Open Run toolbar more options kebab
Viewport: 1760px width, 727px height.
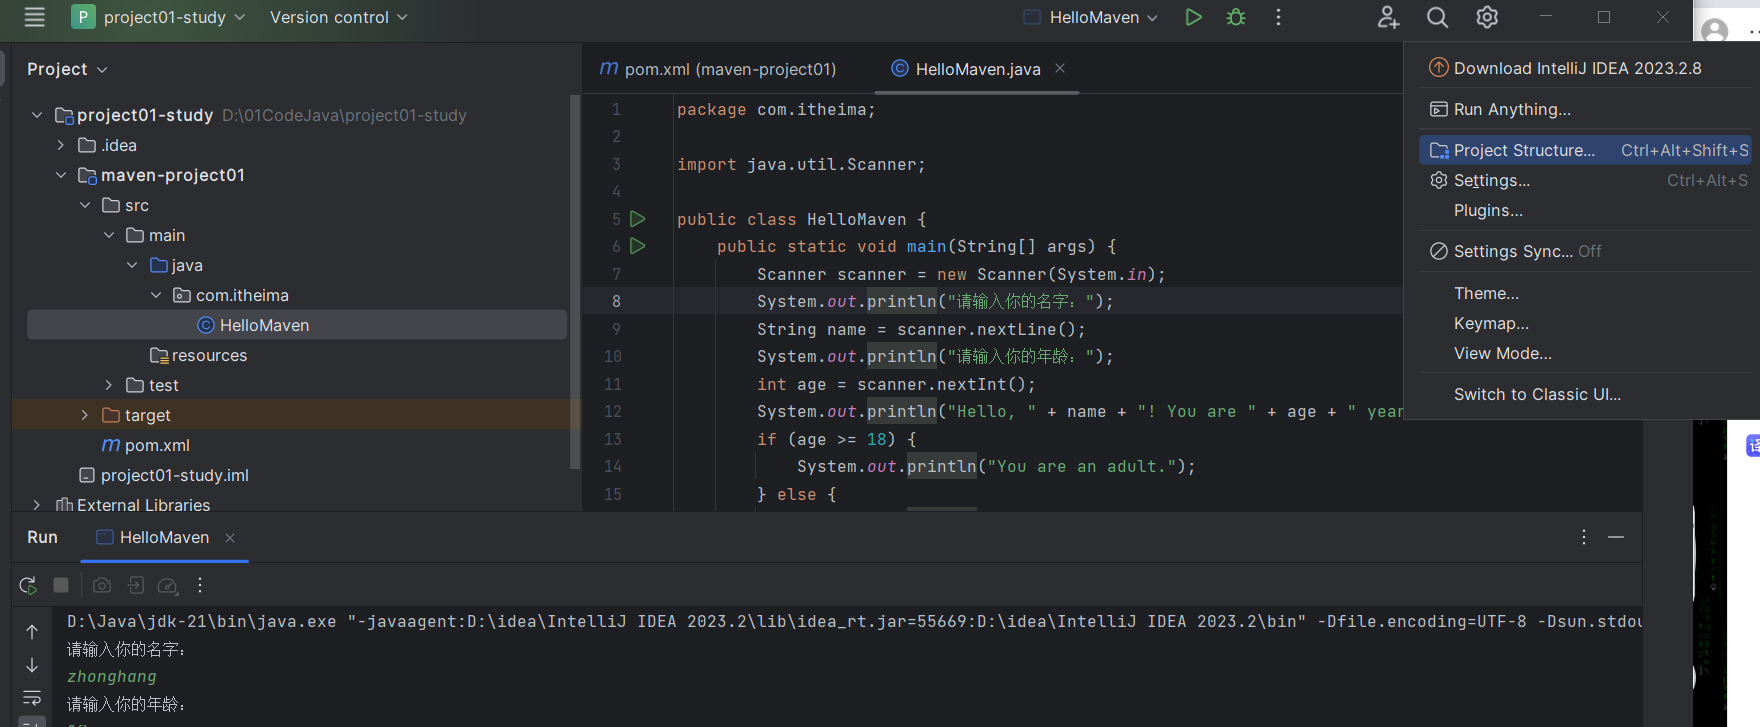(200, 585)
